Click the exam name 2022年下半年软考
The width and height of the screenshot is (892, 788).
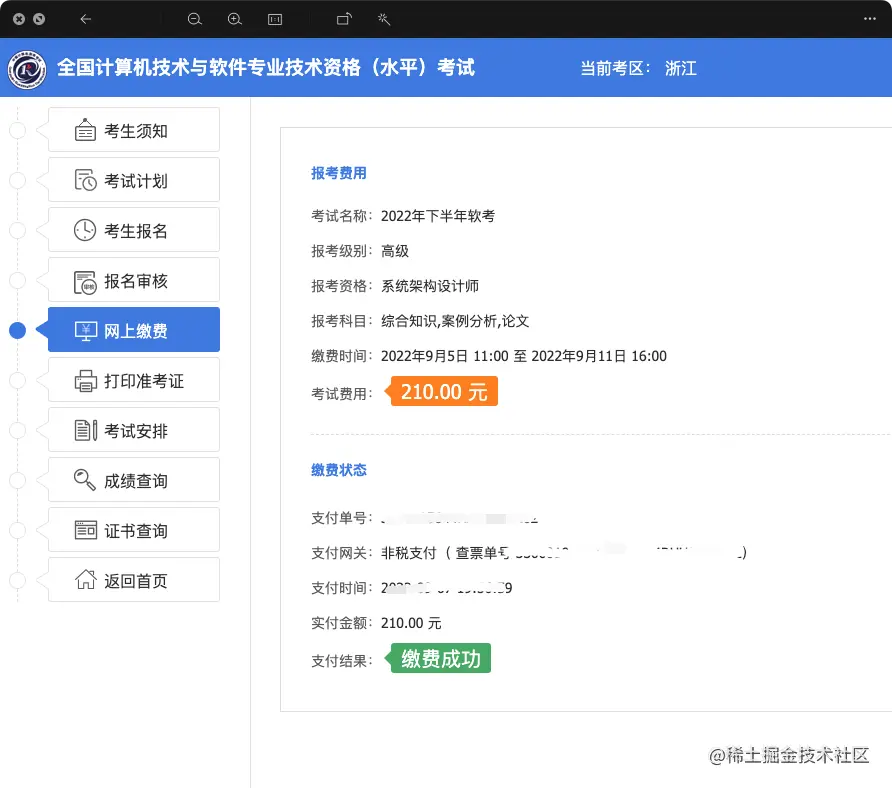pyautogui.click(x=438, y=216)
